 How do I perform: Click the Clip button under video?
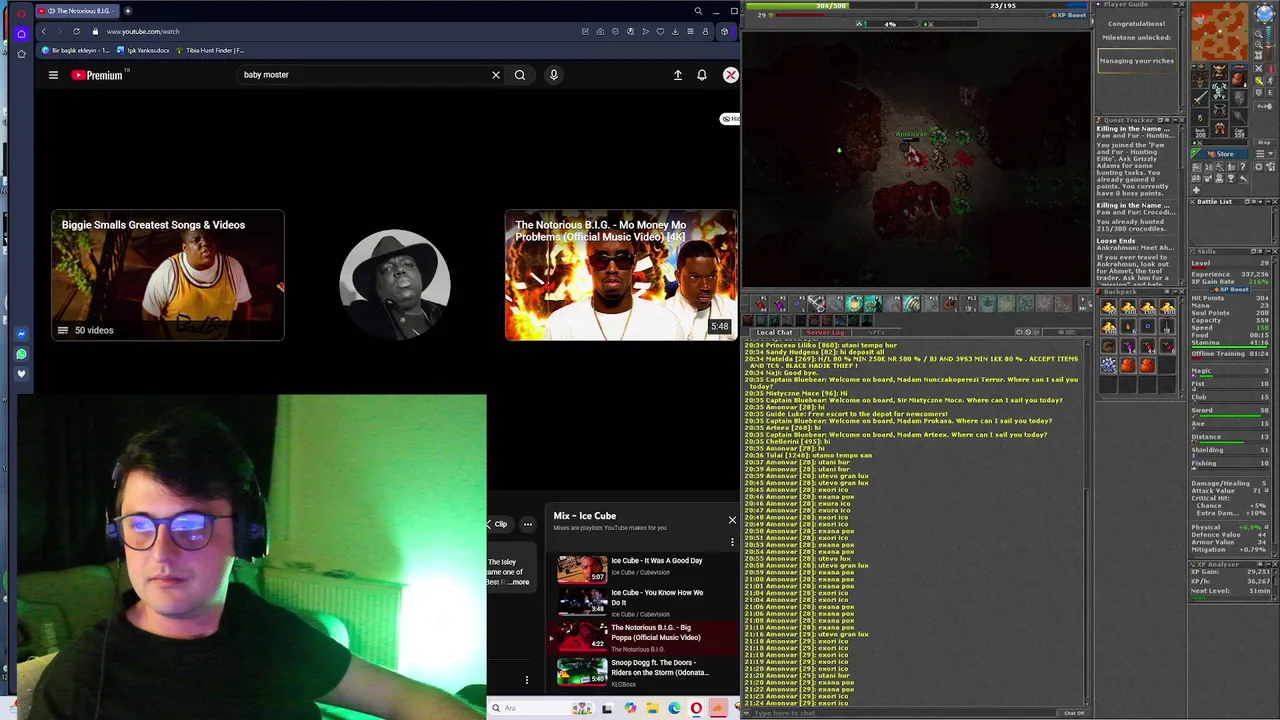click(497, 524)
